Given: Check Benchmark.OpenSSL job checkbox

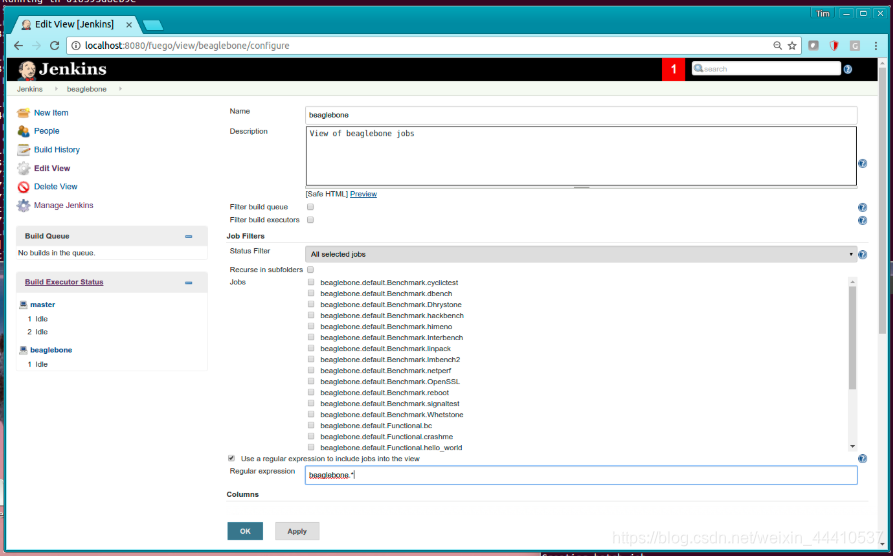Looking at the screenshot, I should (311, 381).
